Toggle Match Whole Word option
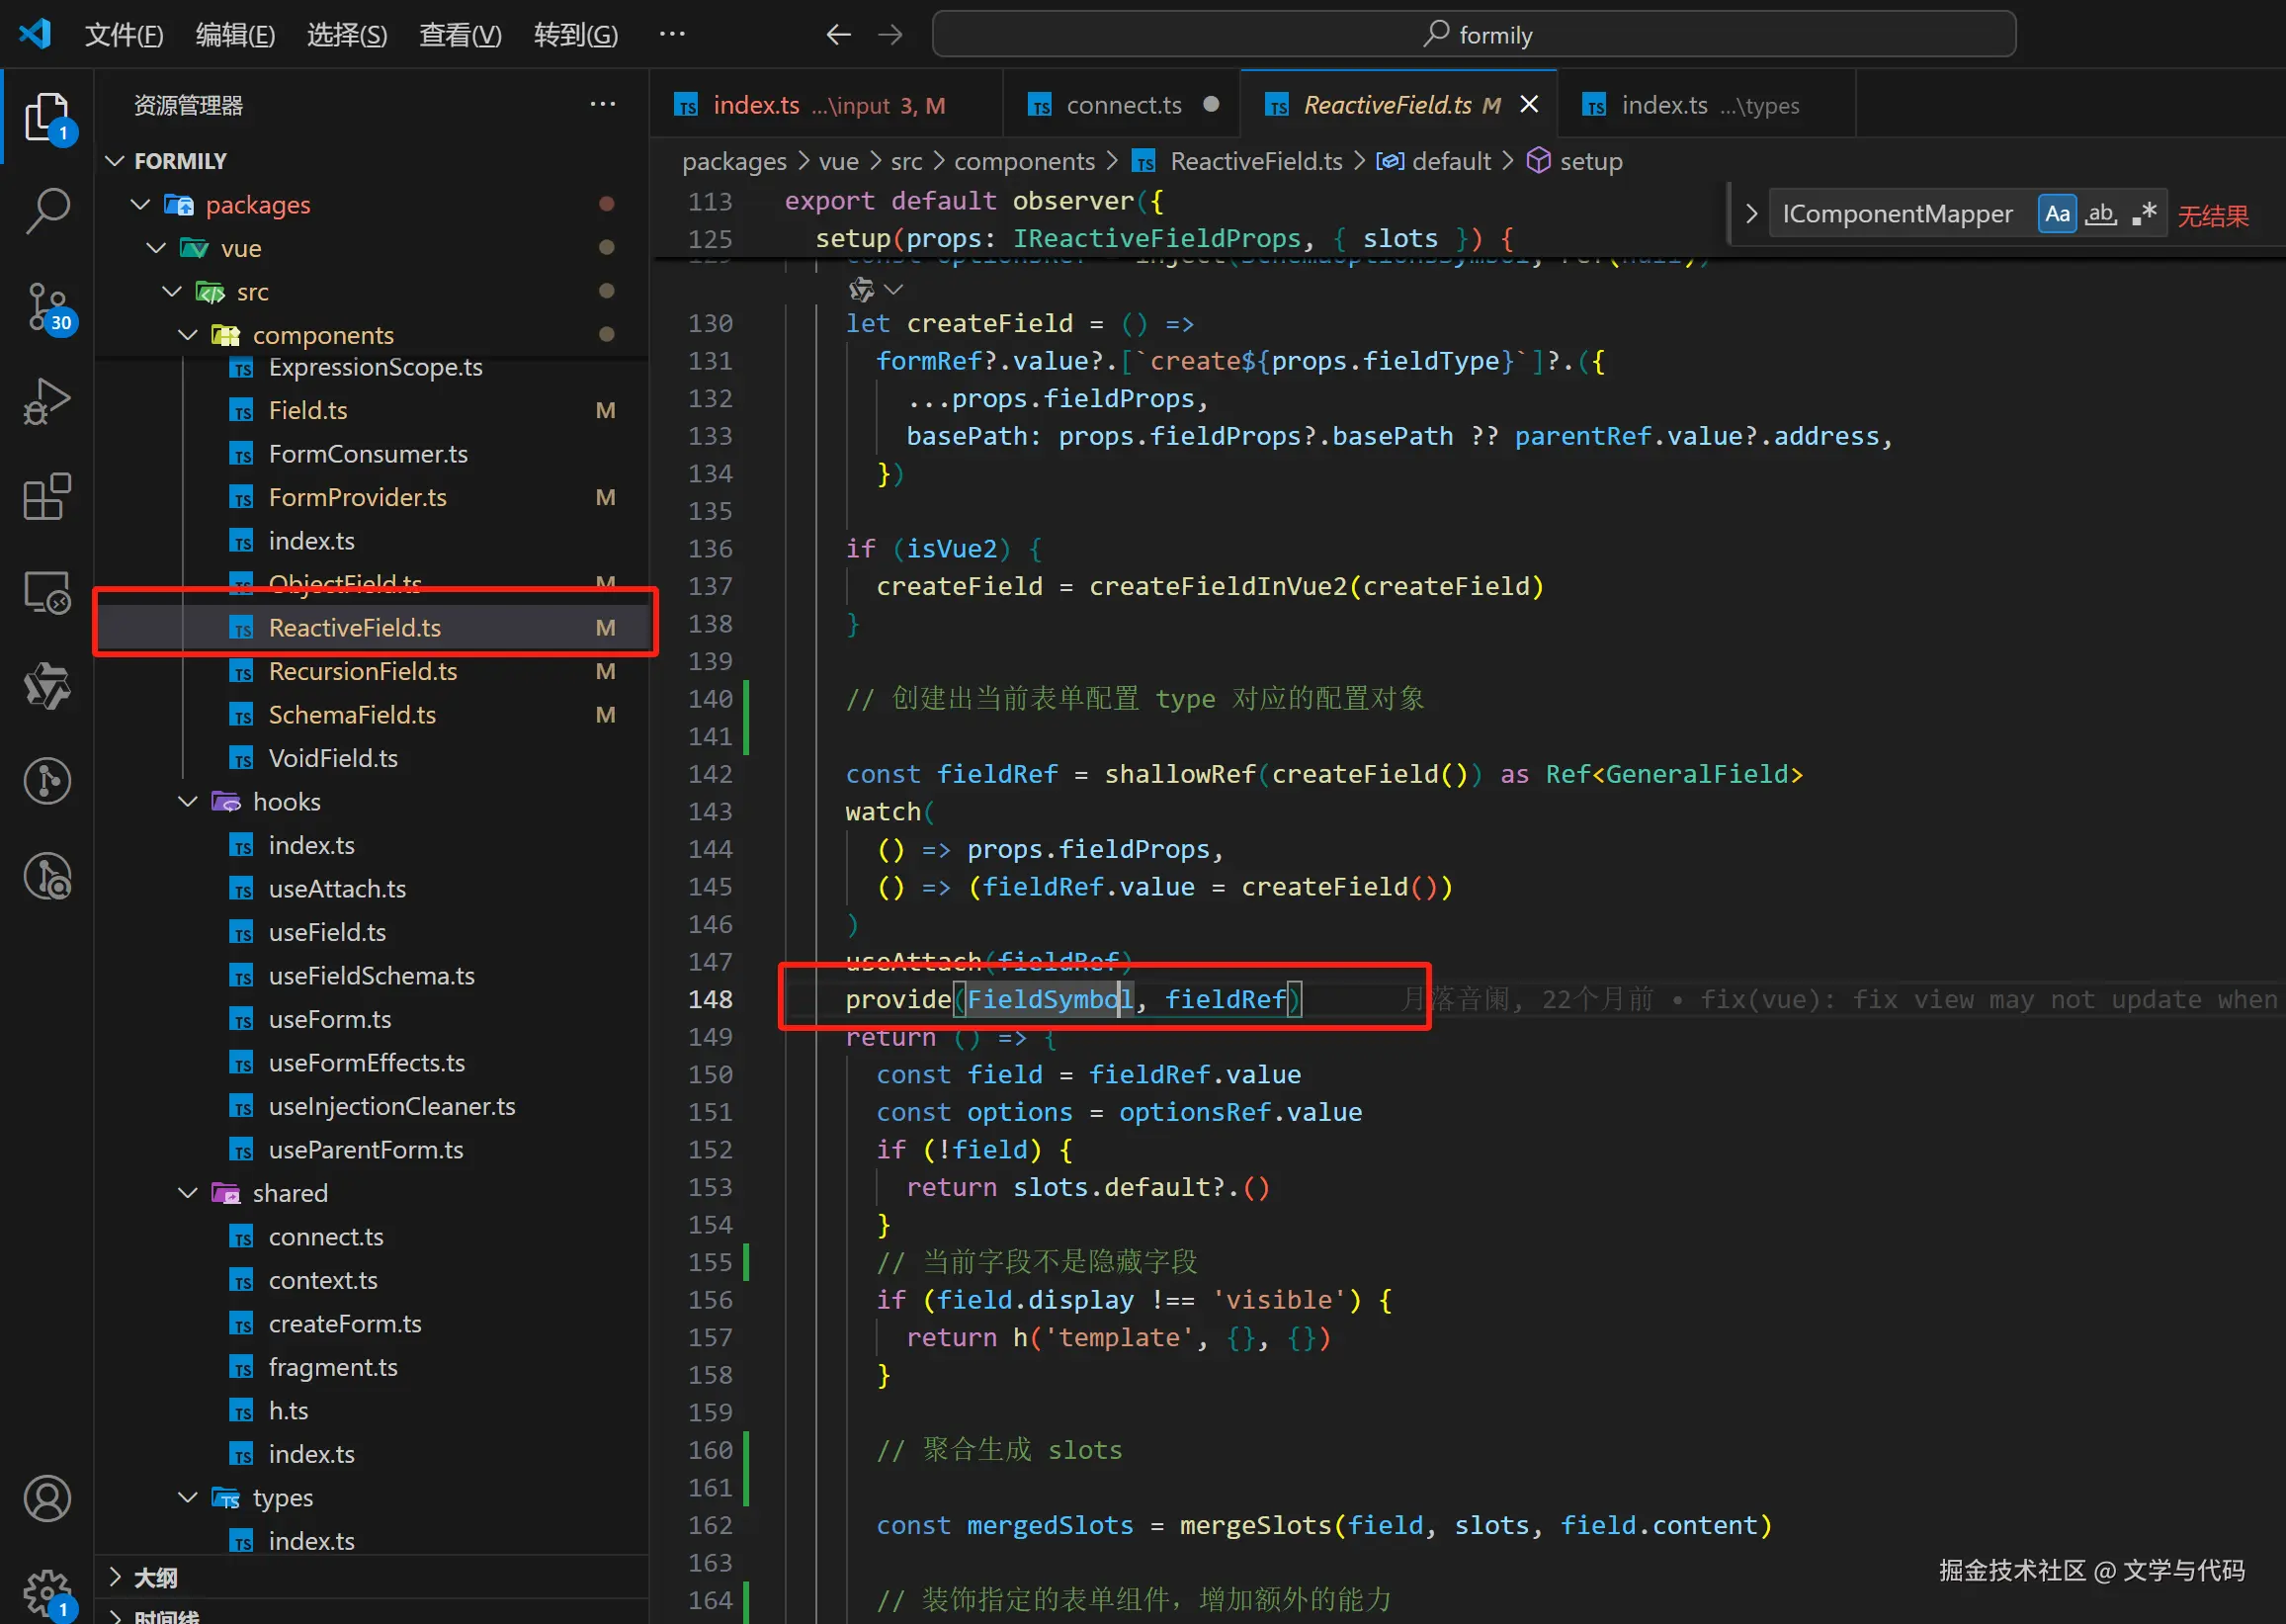Viewport: 2286px width, 1624px height. (2101, 214)
